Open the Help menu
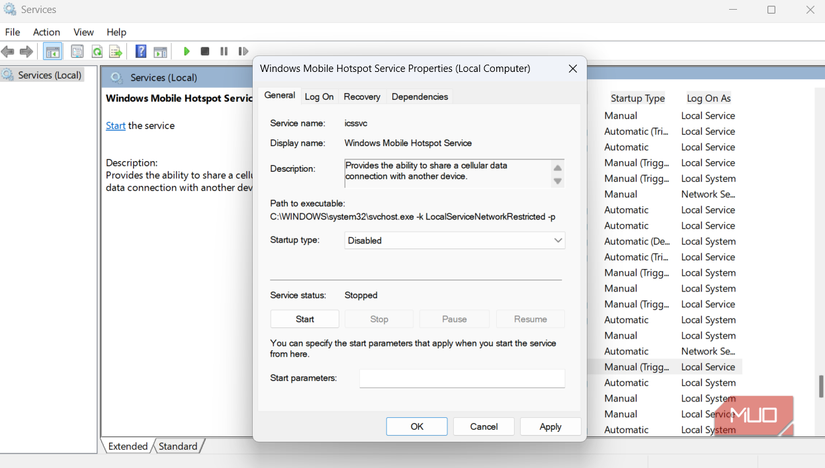Screen dimensions: 825x468 tap(116, 32)
